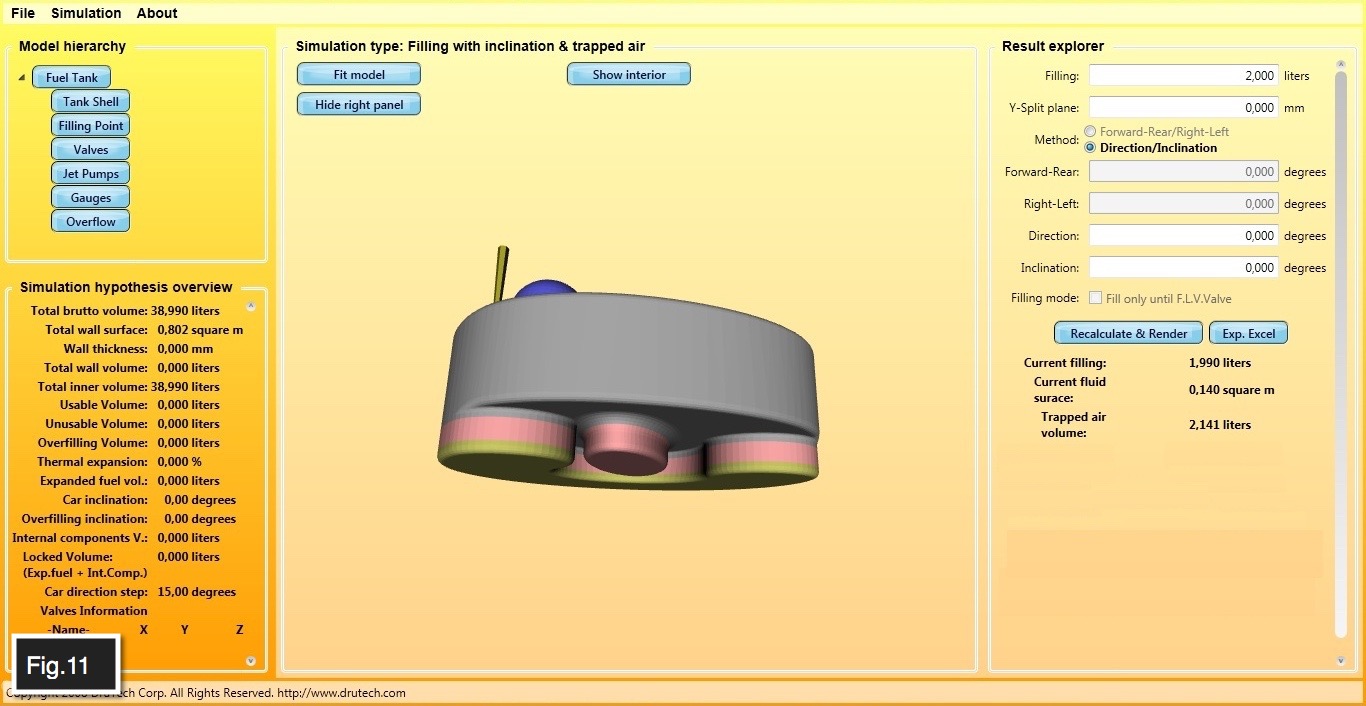Image resolution: width=1366 pixels, height=706 pixels.
Task: Collapse the Fuel Tank tree node arrow
Action: tap(22, 78)
